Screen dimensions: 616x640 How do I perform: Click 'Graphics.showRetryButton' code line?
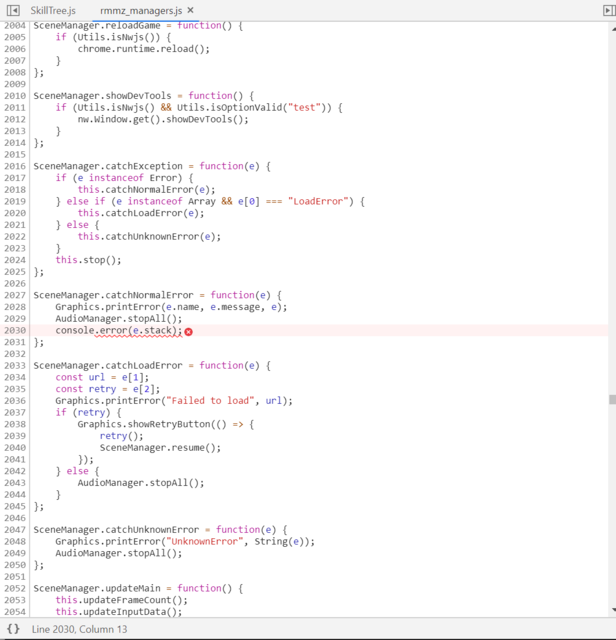coord(166,424)
